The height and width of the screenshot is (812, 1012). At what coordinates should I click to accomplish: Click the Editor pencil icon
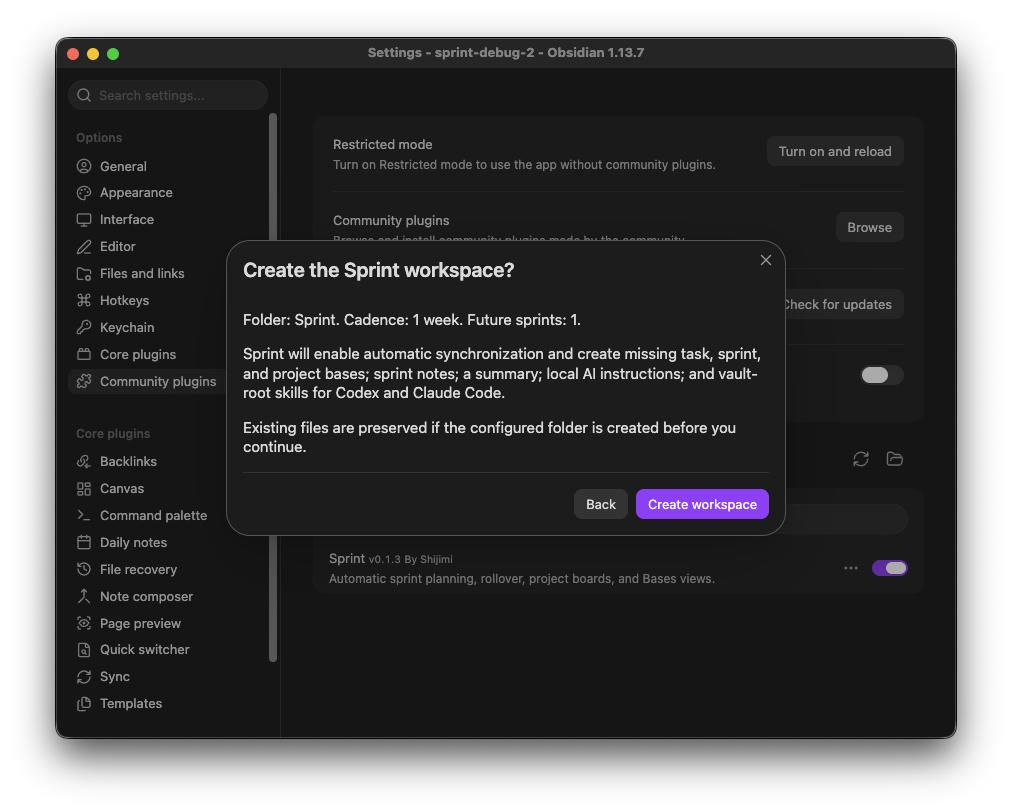point(84,247)
